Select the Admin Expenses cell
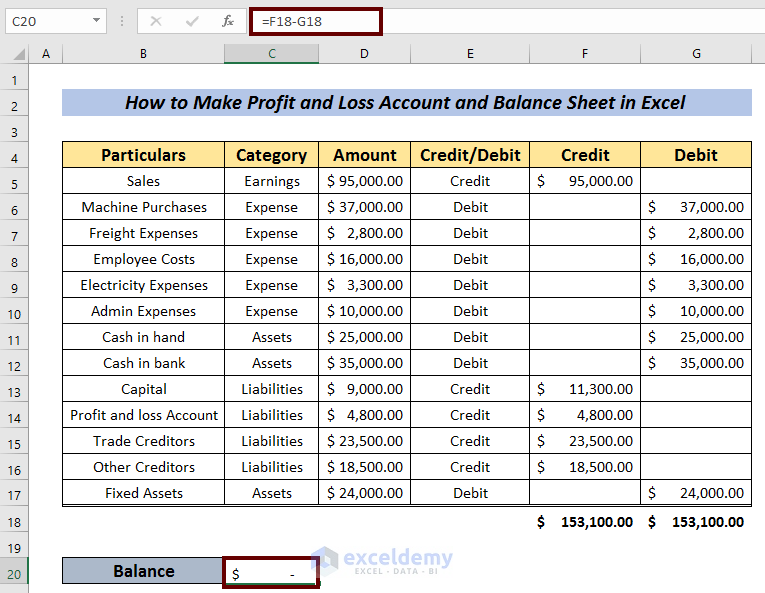765x593 pixels. [x=143, y=311]
